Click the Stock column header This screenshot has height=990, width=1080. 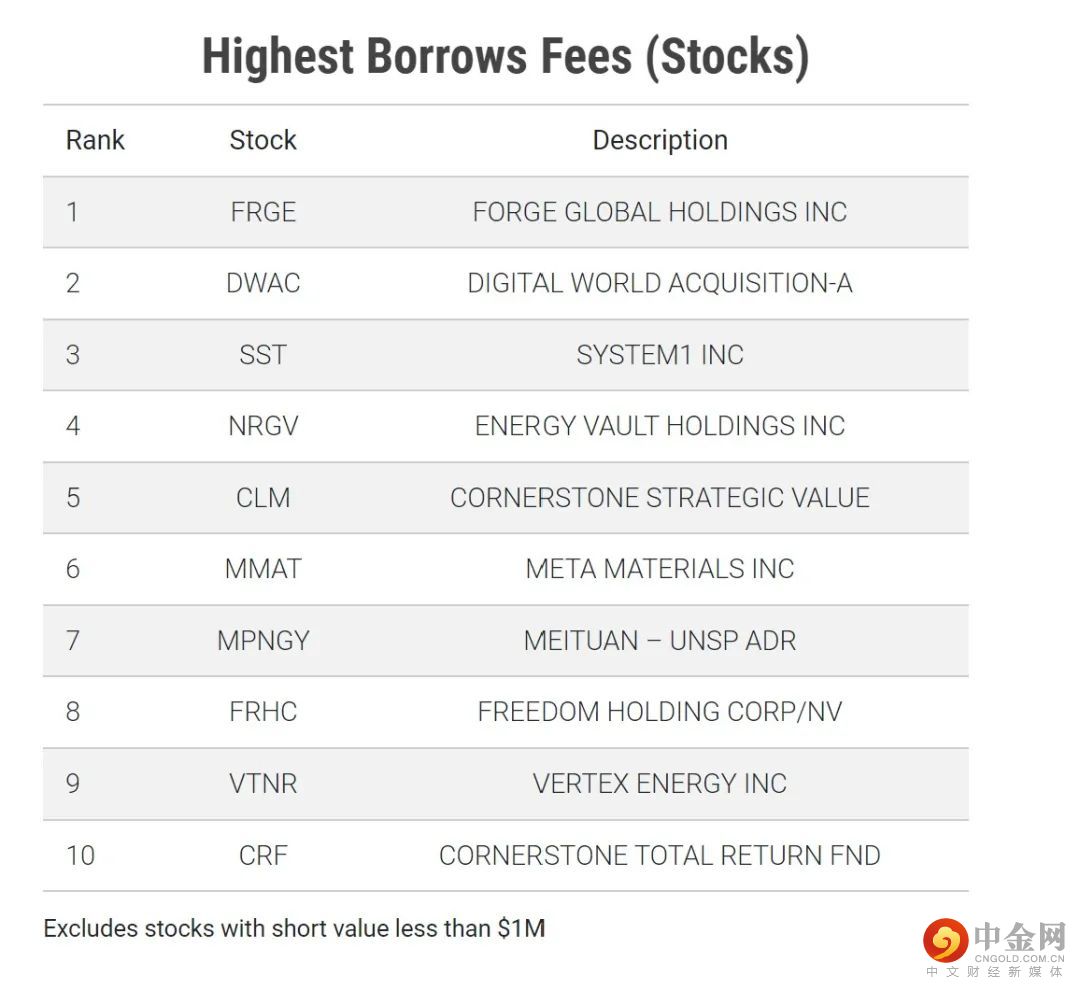(263, 140)
